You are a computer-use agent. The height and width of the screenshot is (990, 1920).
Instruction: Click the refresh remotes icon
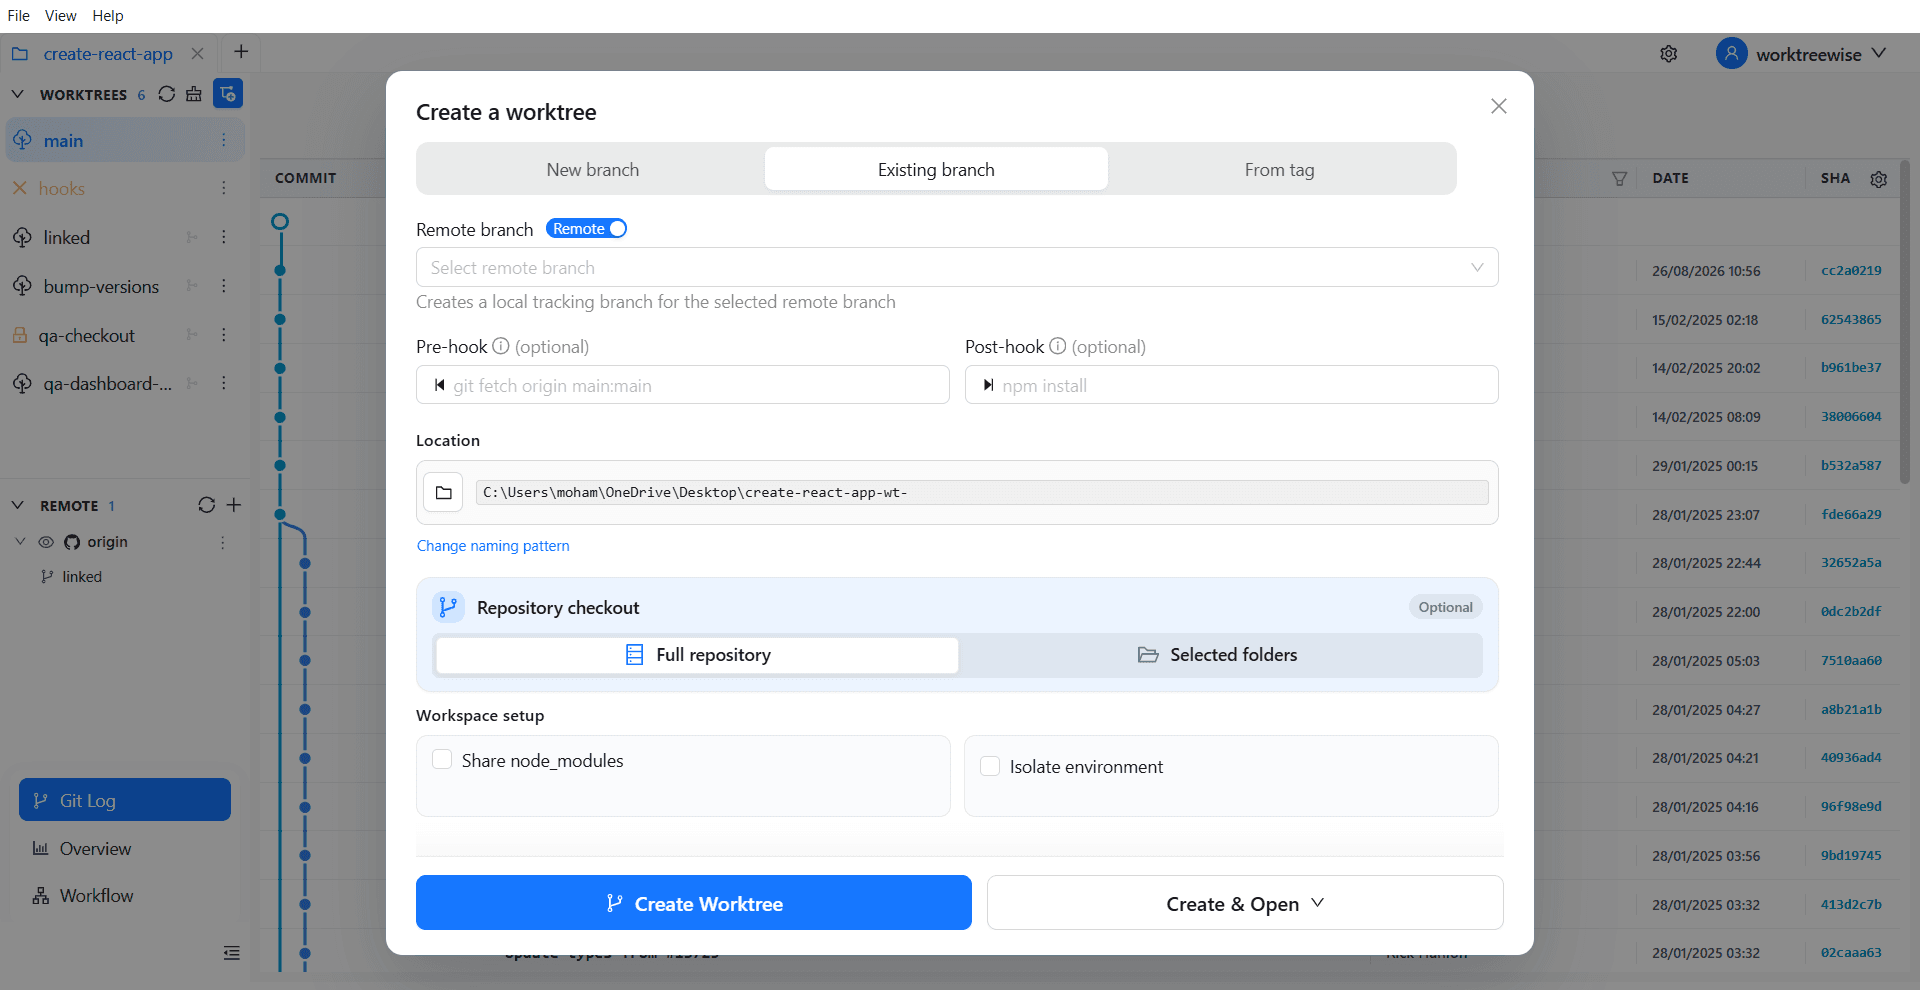[x=207, y=505]
